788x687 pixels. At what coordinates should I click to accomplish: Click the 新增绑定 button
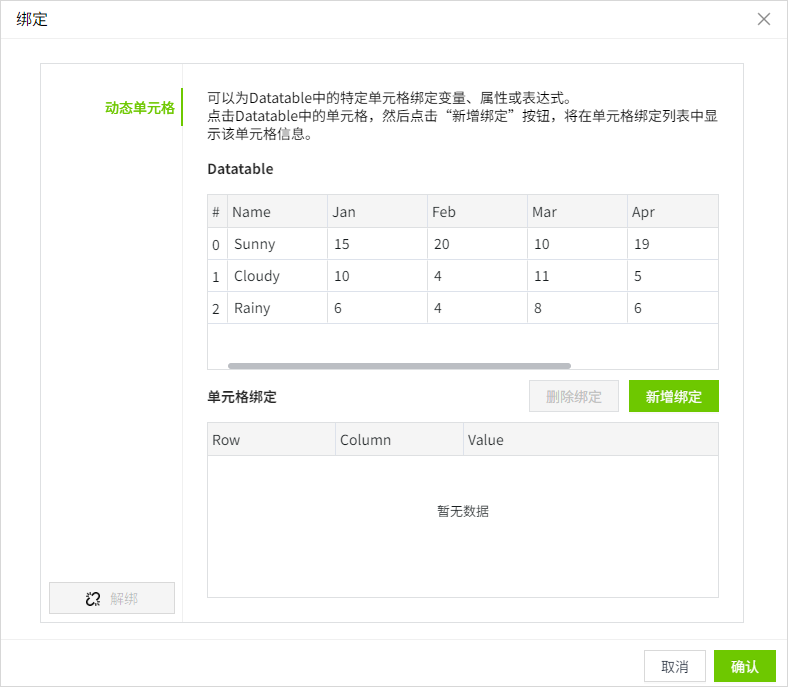[x=673, y=397]
